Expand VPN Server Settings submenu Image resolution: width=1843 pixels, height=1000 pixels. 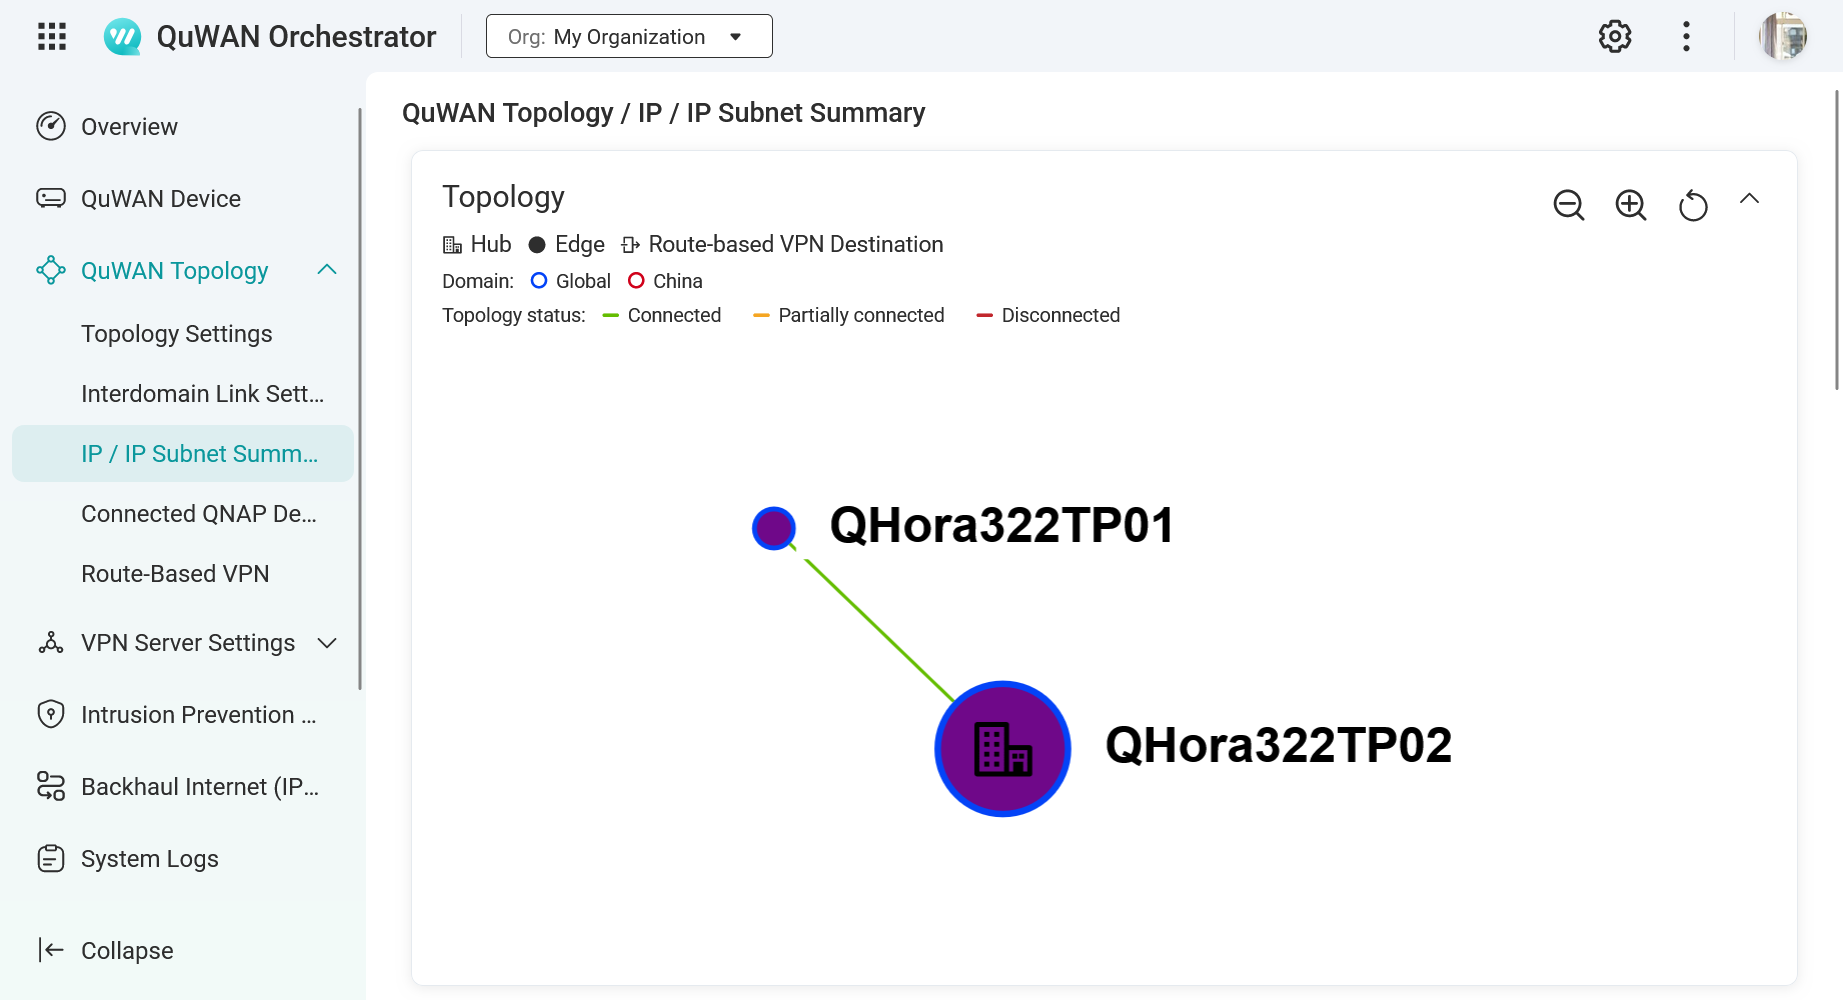(327, 643)
